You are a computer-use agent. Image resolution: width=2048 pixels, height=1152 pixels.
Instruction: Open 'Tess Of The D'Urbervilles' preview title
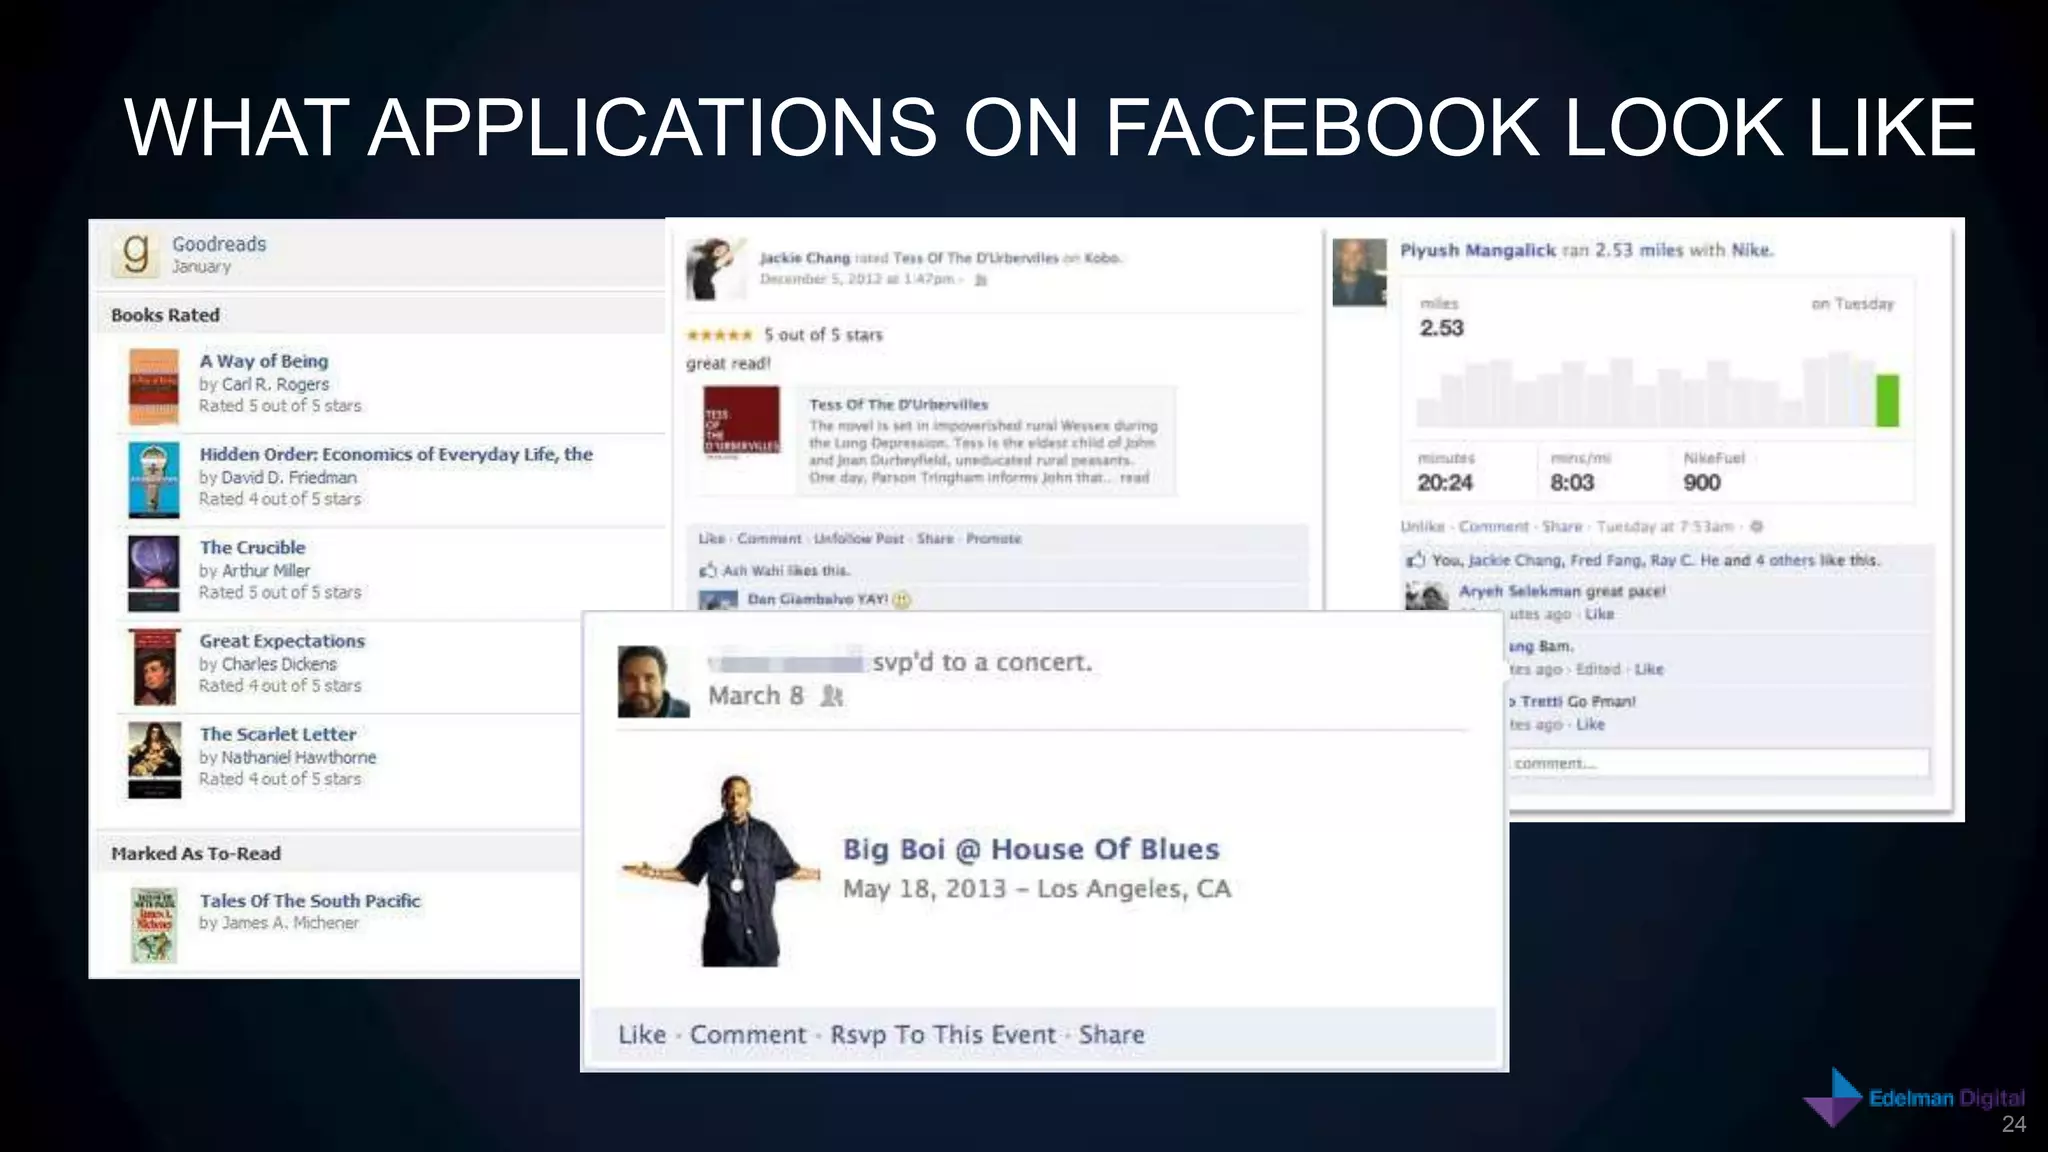click(898, 404)
